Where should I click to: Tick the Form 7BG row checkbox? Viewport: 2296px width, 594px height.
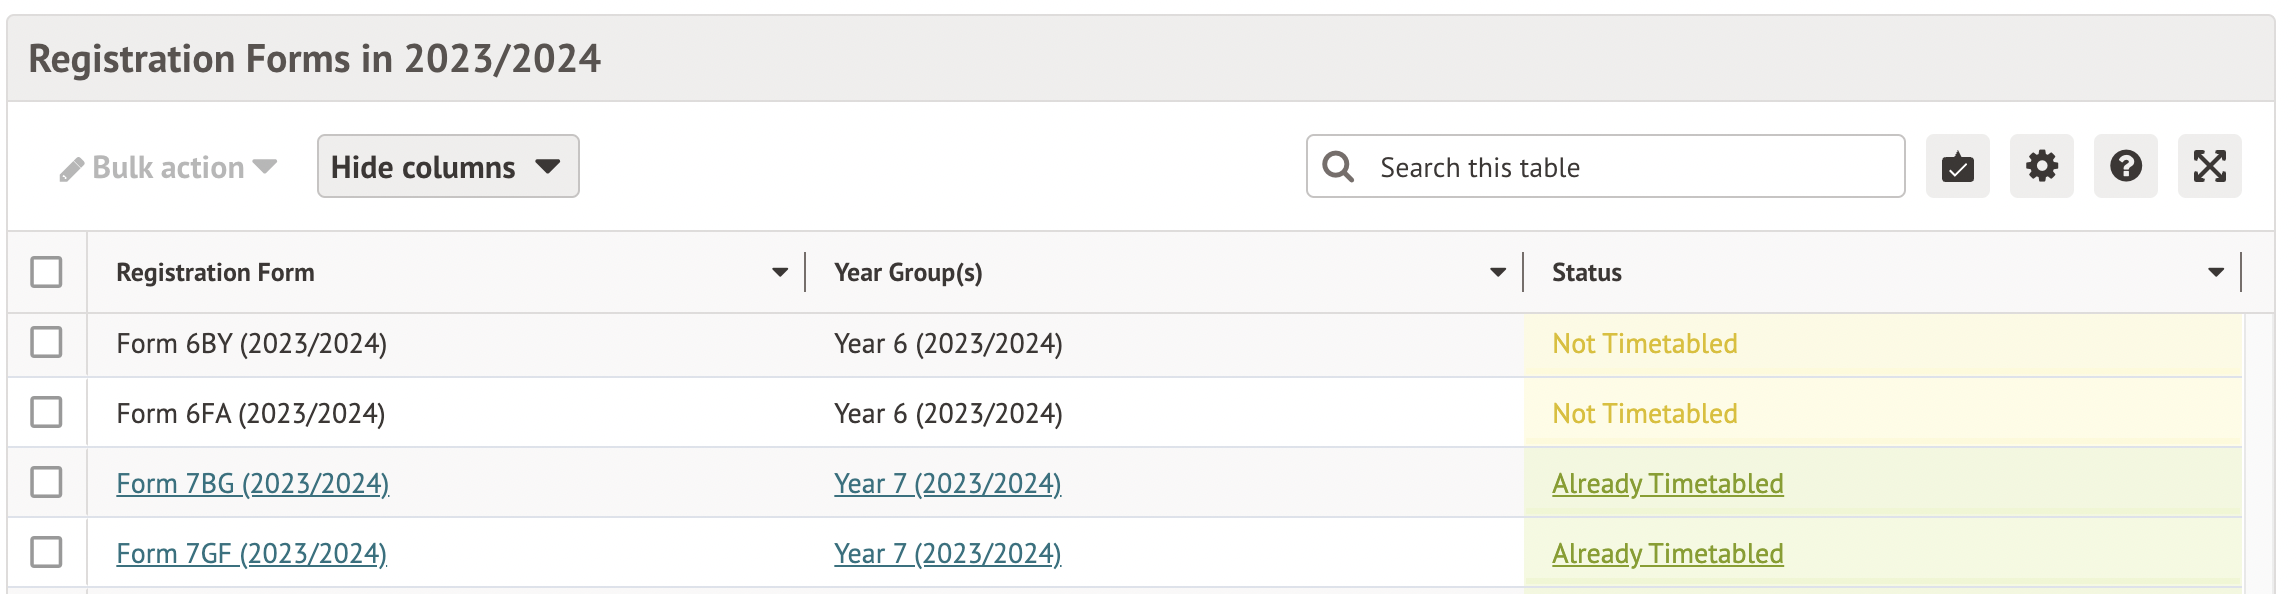point(46,482)
